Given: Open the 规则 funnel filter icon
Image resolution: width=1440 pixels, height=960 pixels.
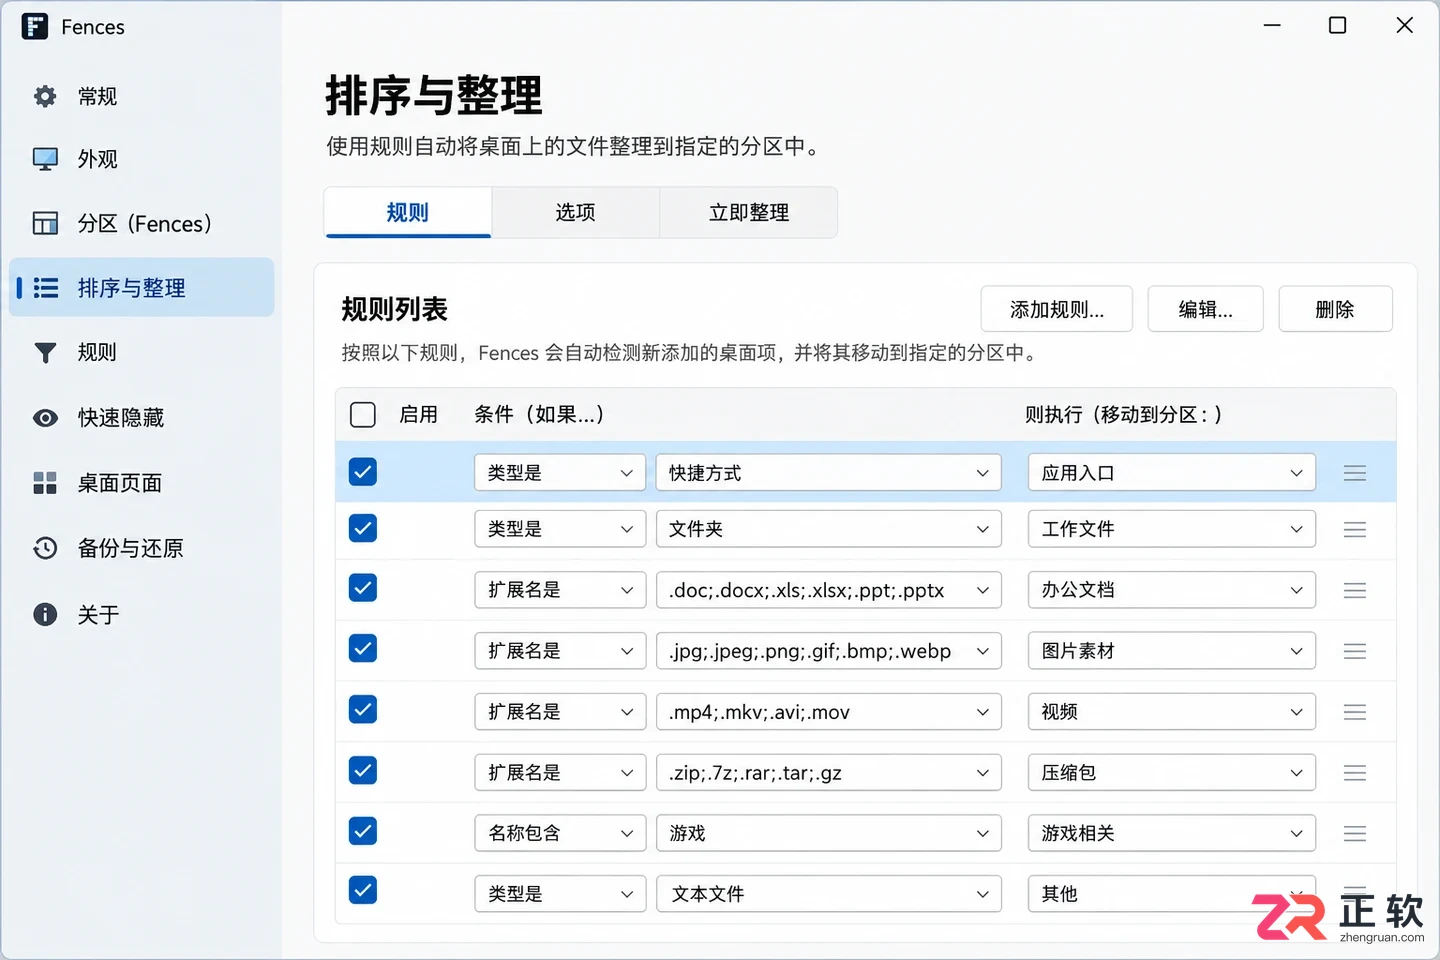Looking at the screenshot, I should (45, 352).
